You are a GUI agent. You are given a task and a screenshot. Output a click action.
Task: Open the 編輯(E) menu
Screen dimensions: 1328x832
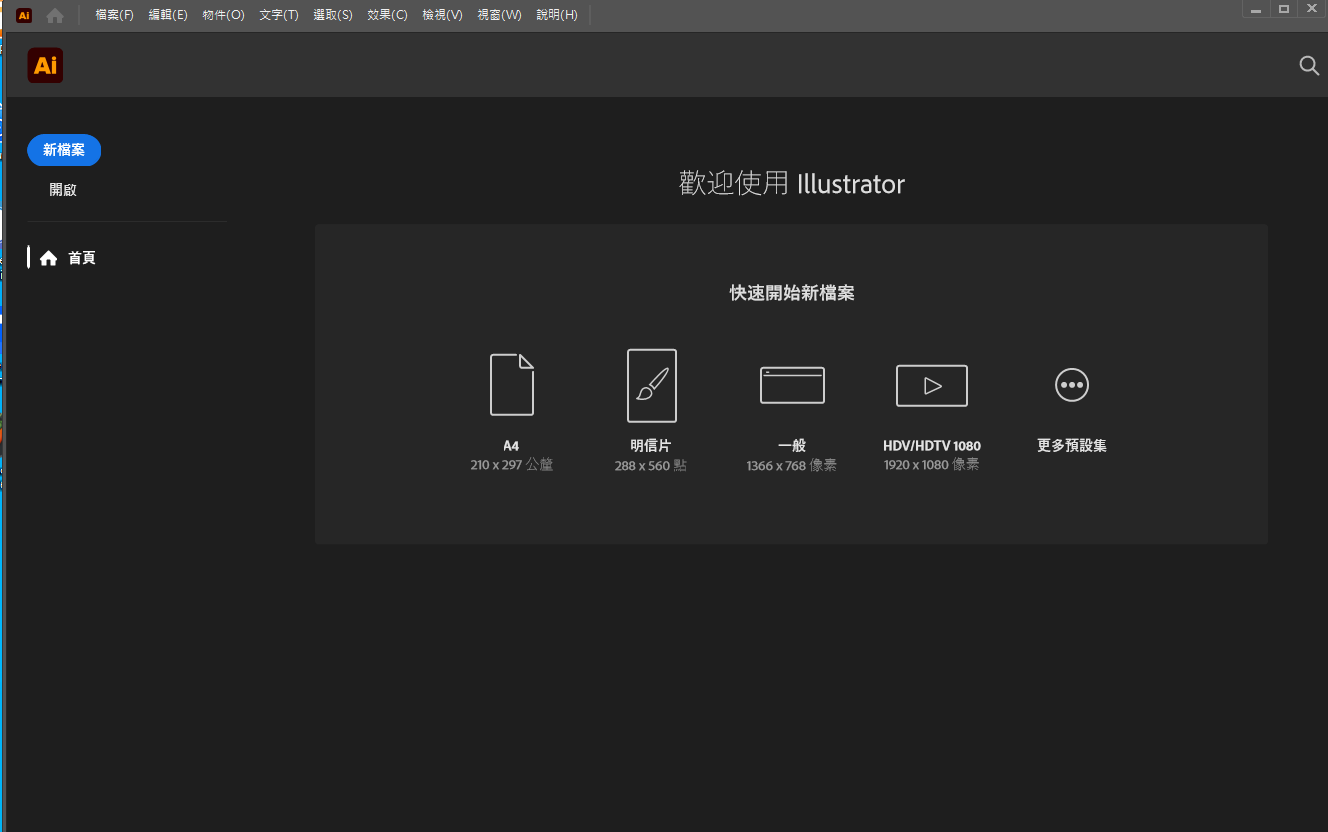(168, 15)
